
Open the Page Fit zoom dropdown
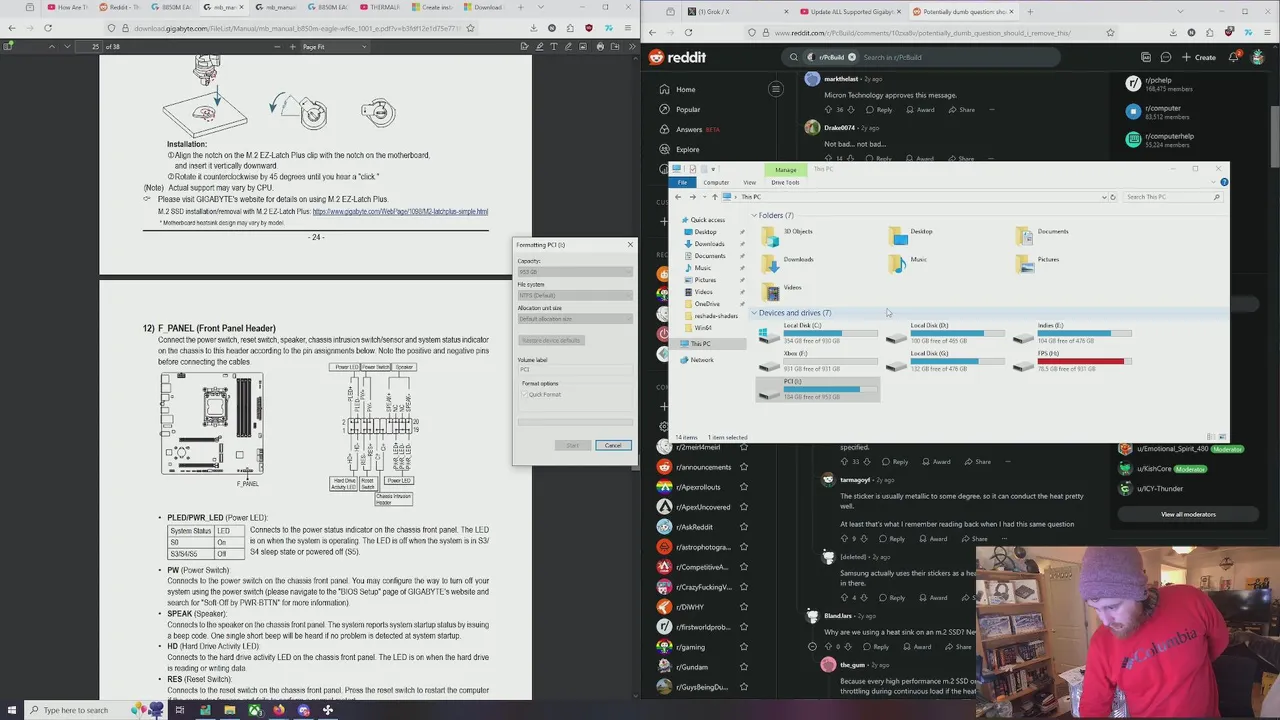(334, 46)
